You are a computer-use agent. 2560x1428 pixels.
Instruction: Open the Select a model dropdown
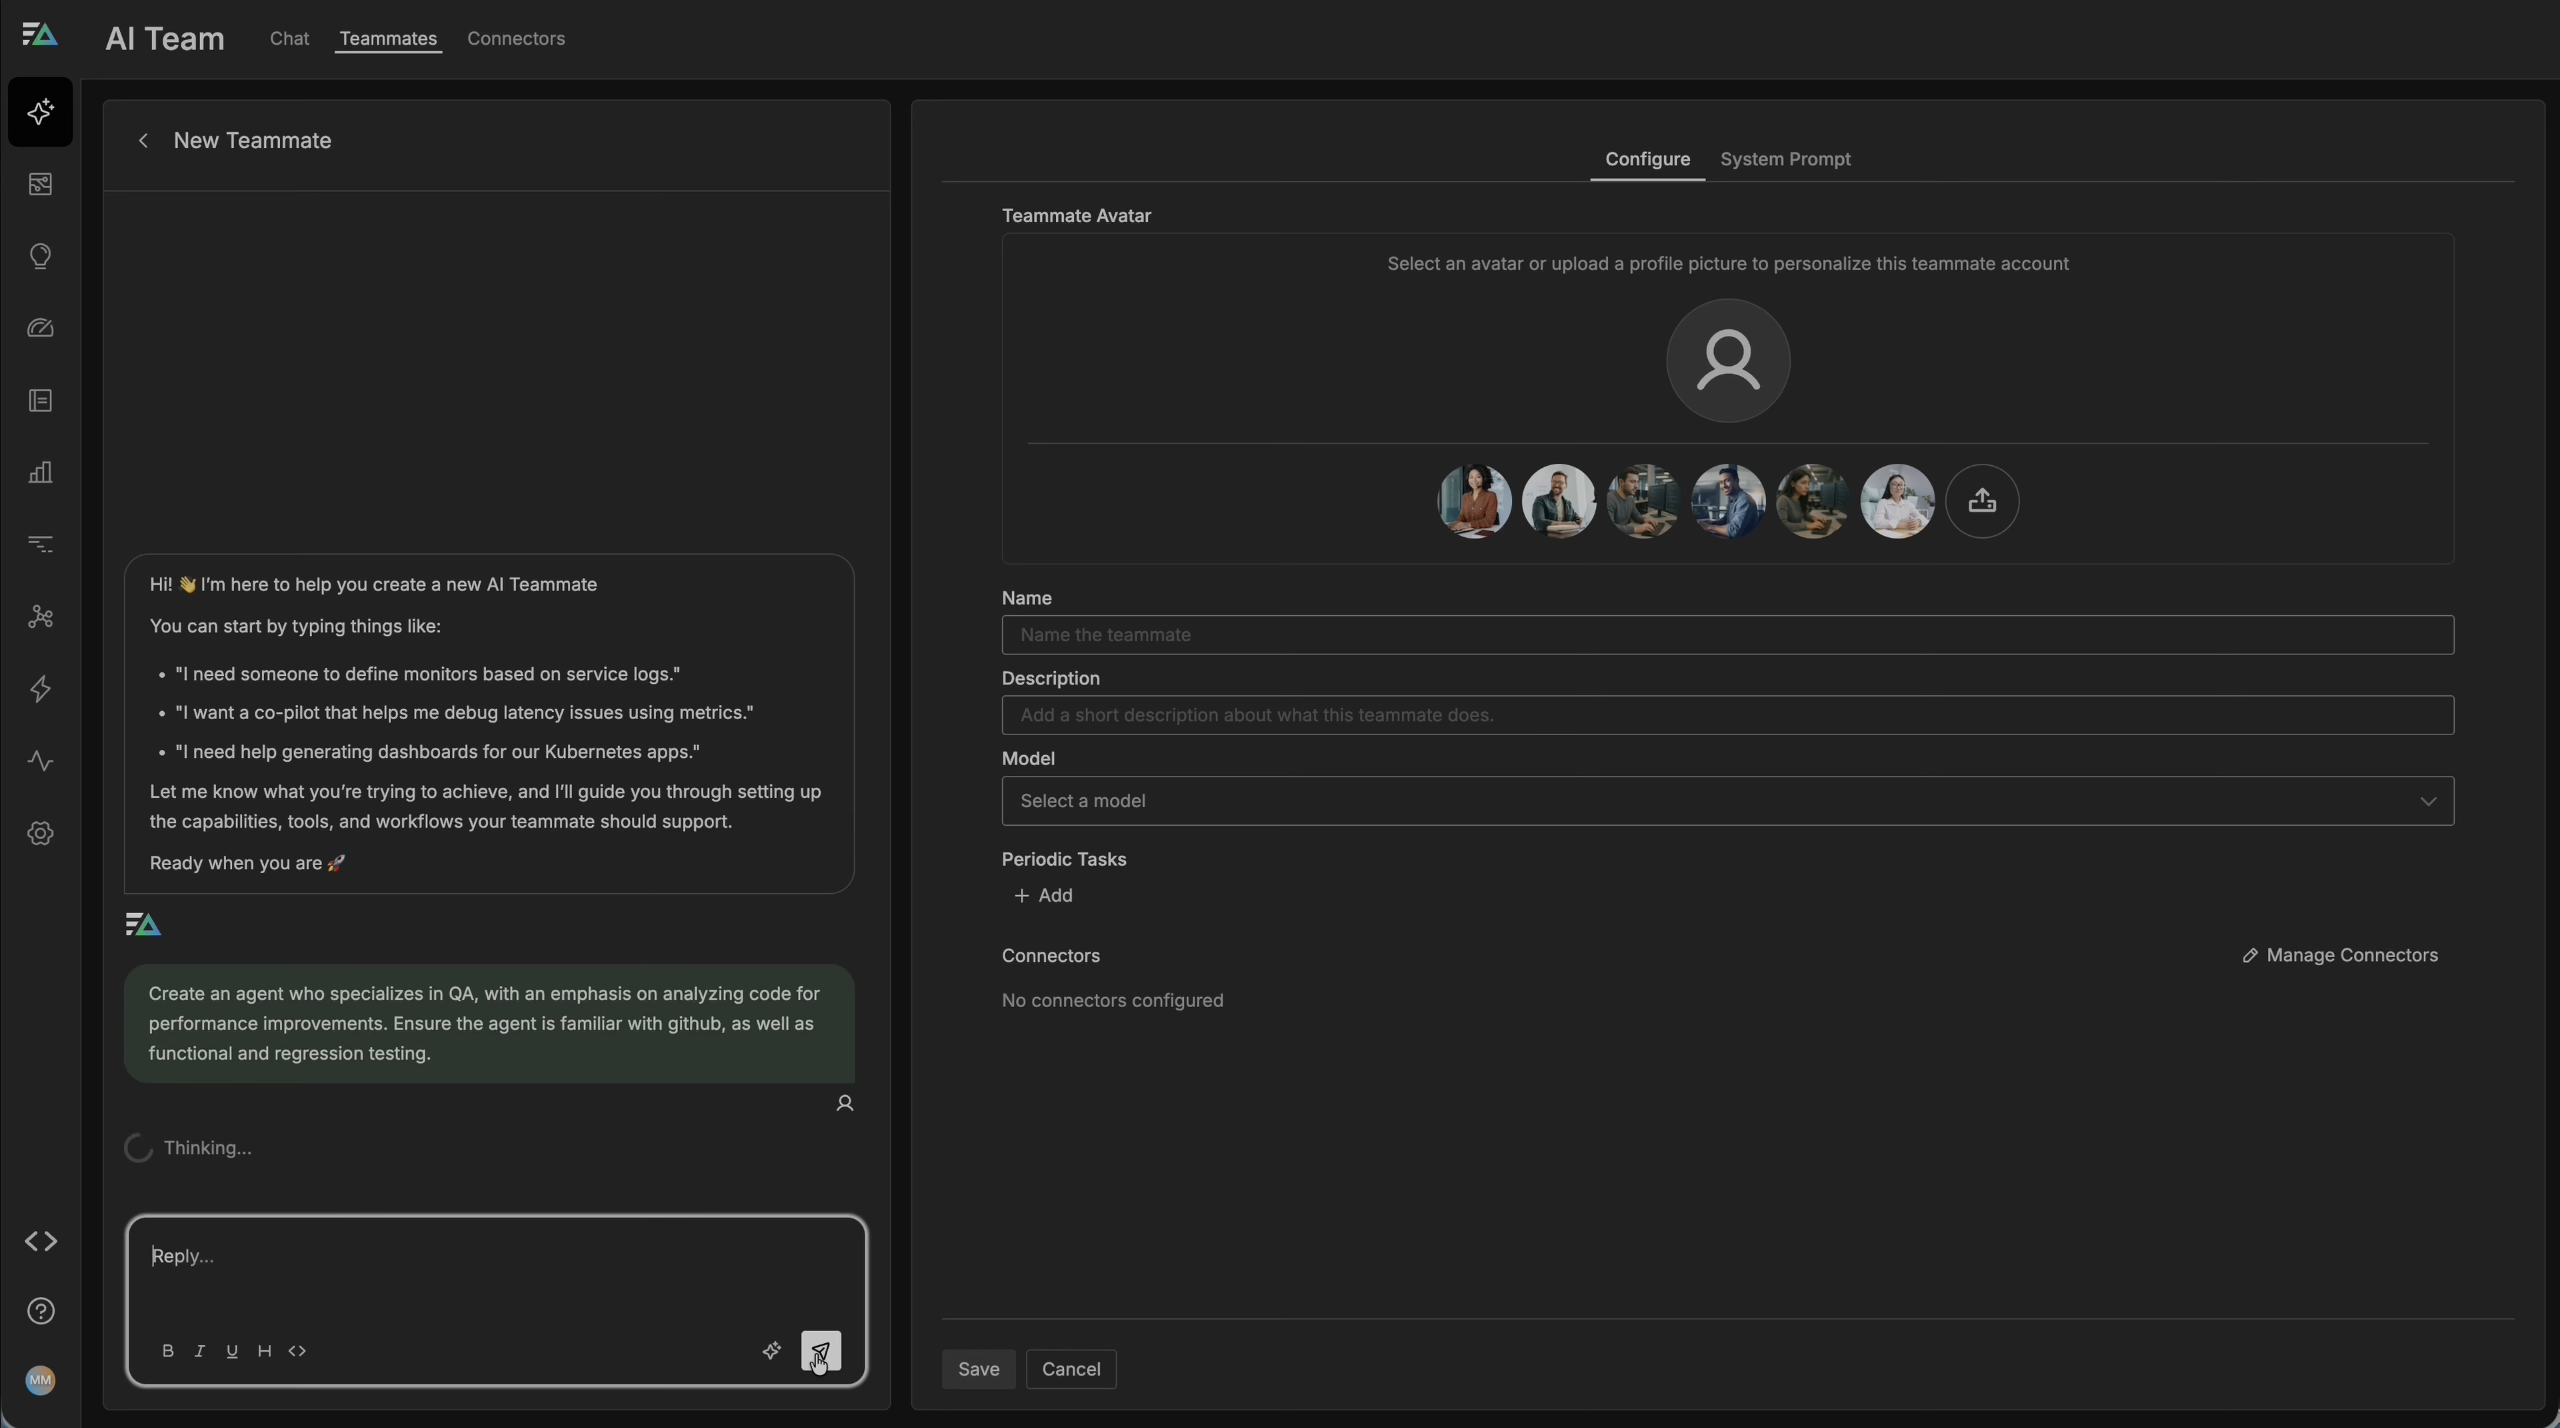1727,800
